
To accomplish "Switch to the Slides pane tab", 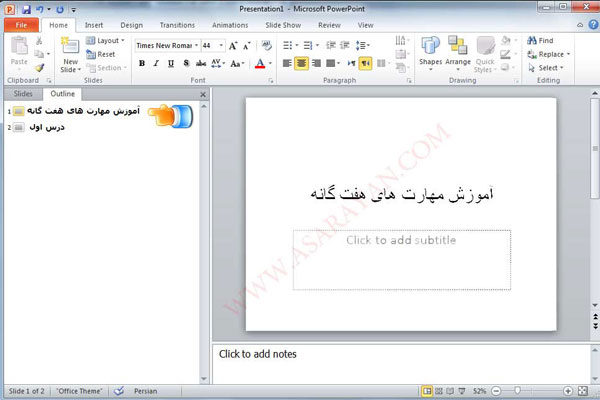I will click(22, 93).
